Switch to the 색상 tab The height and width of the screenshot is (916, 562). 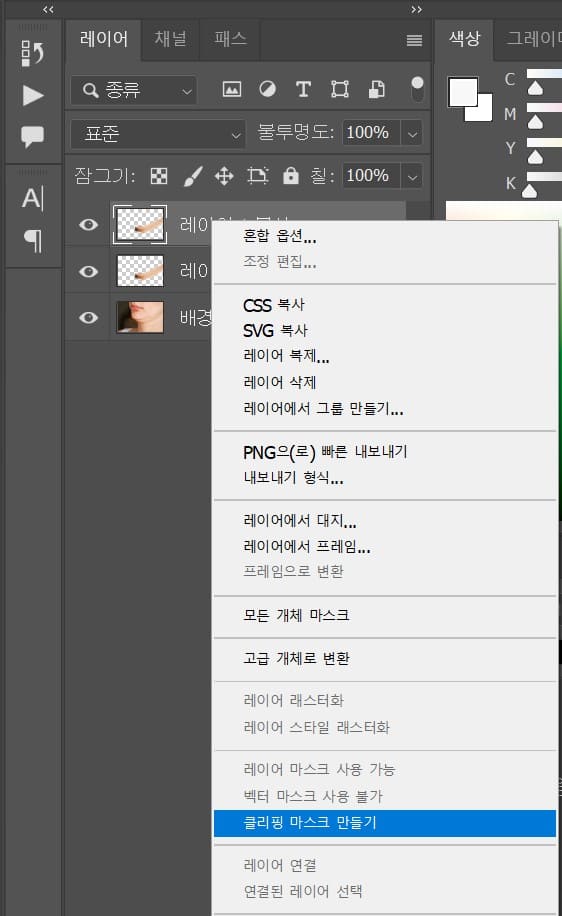pyautogui.click(x=464, y=39)
